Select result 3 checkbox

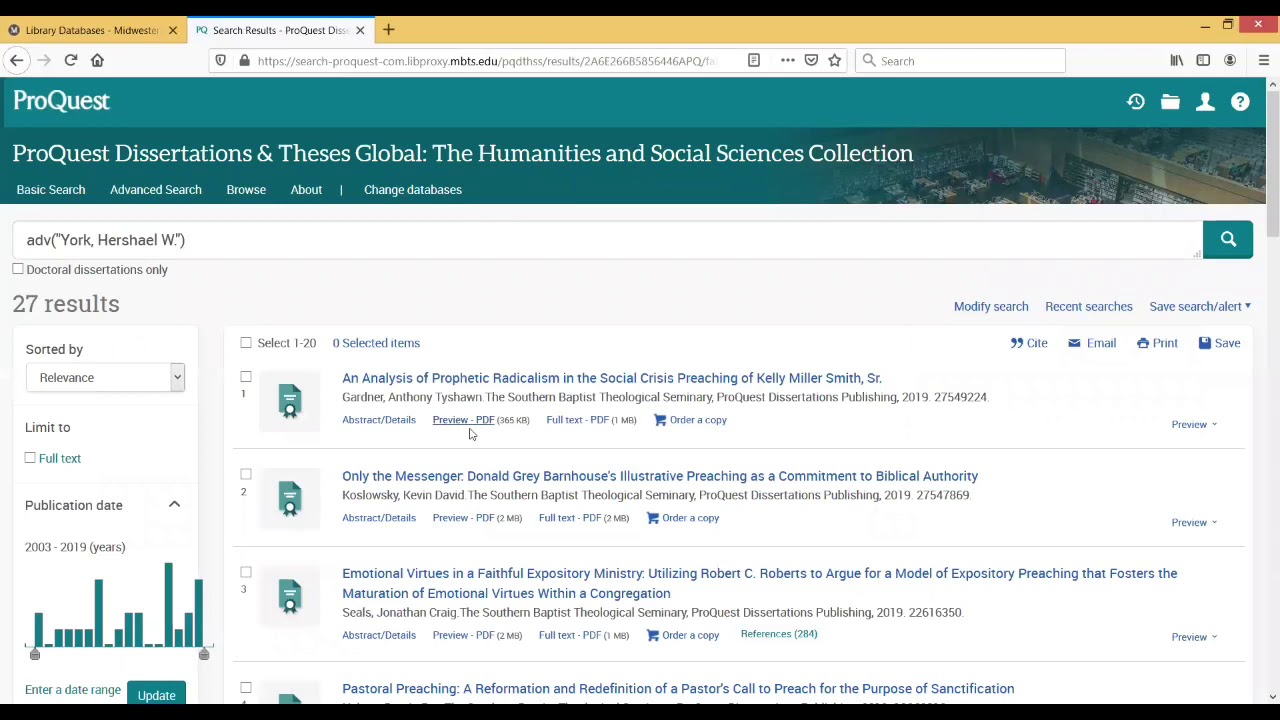point(246,572)
